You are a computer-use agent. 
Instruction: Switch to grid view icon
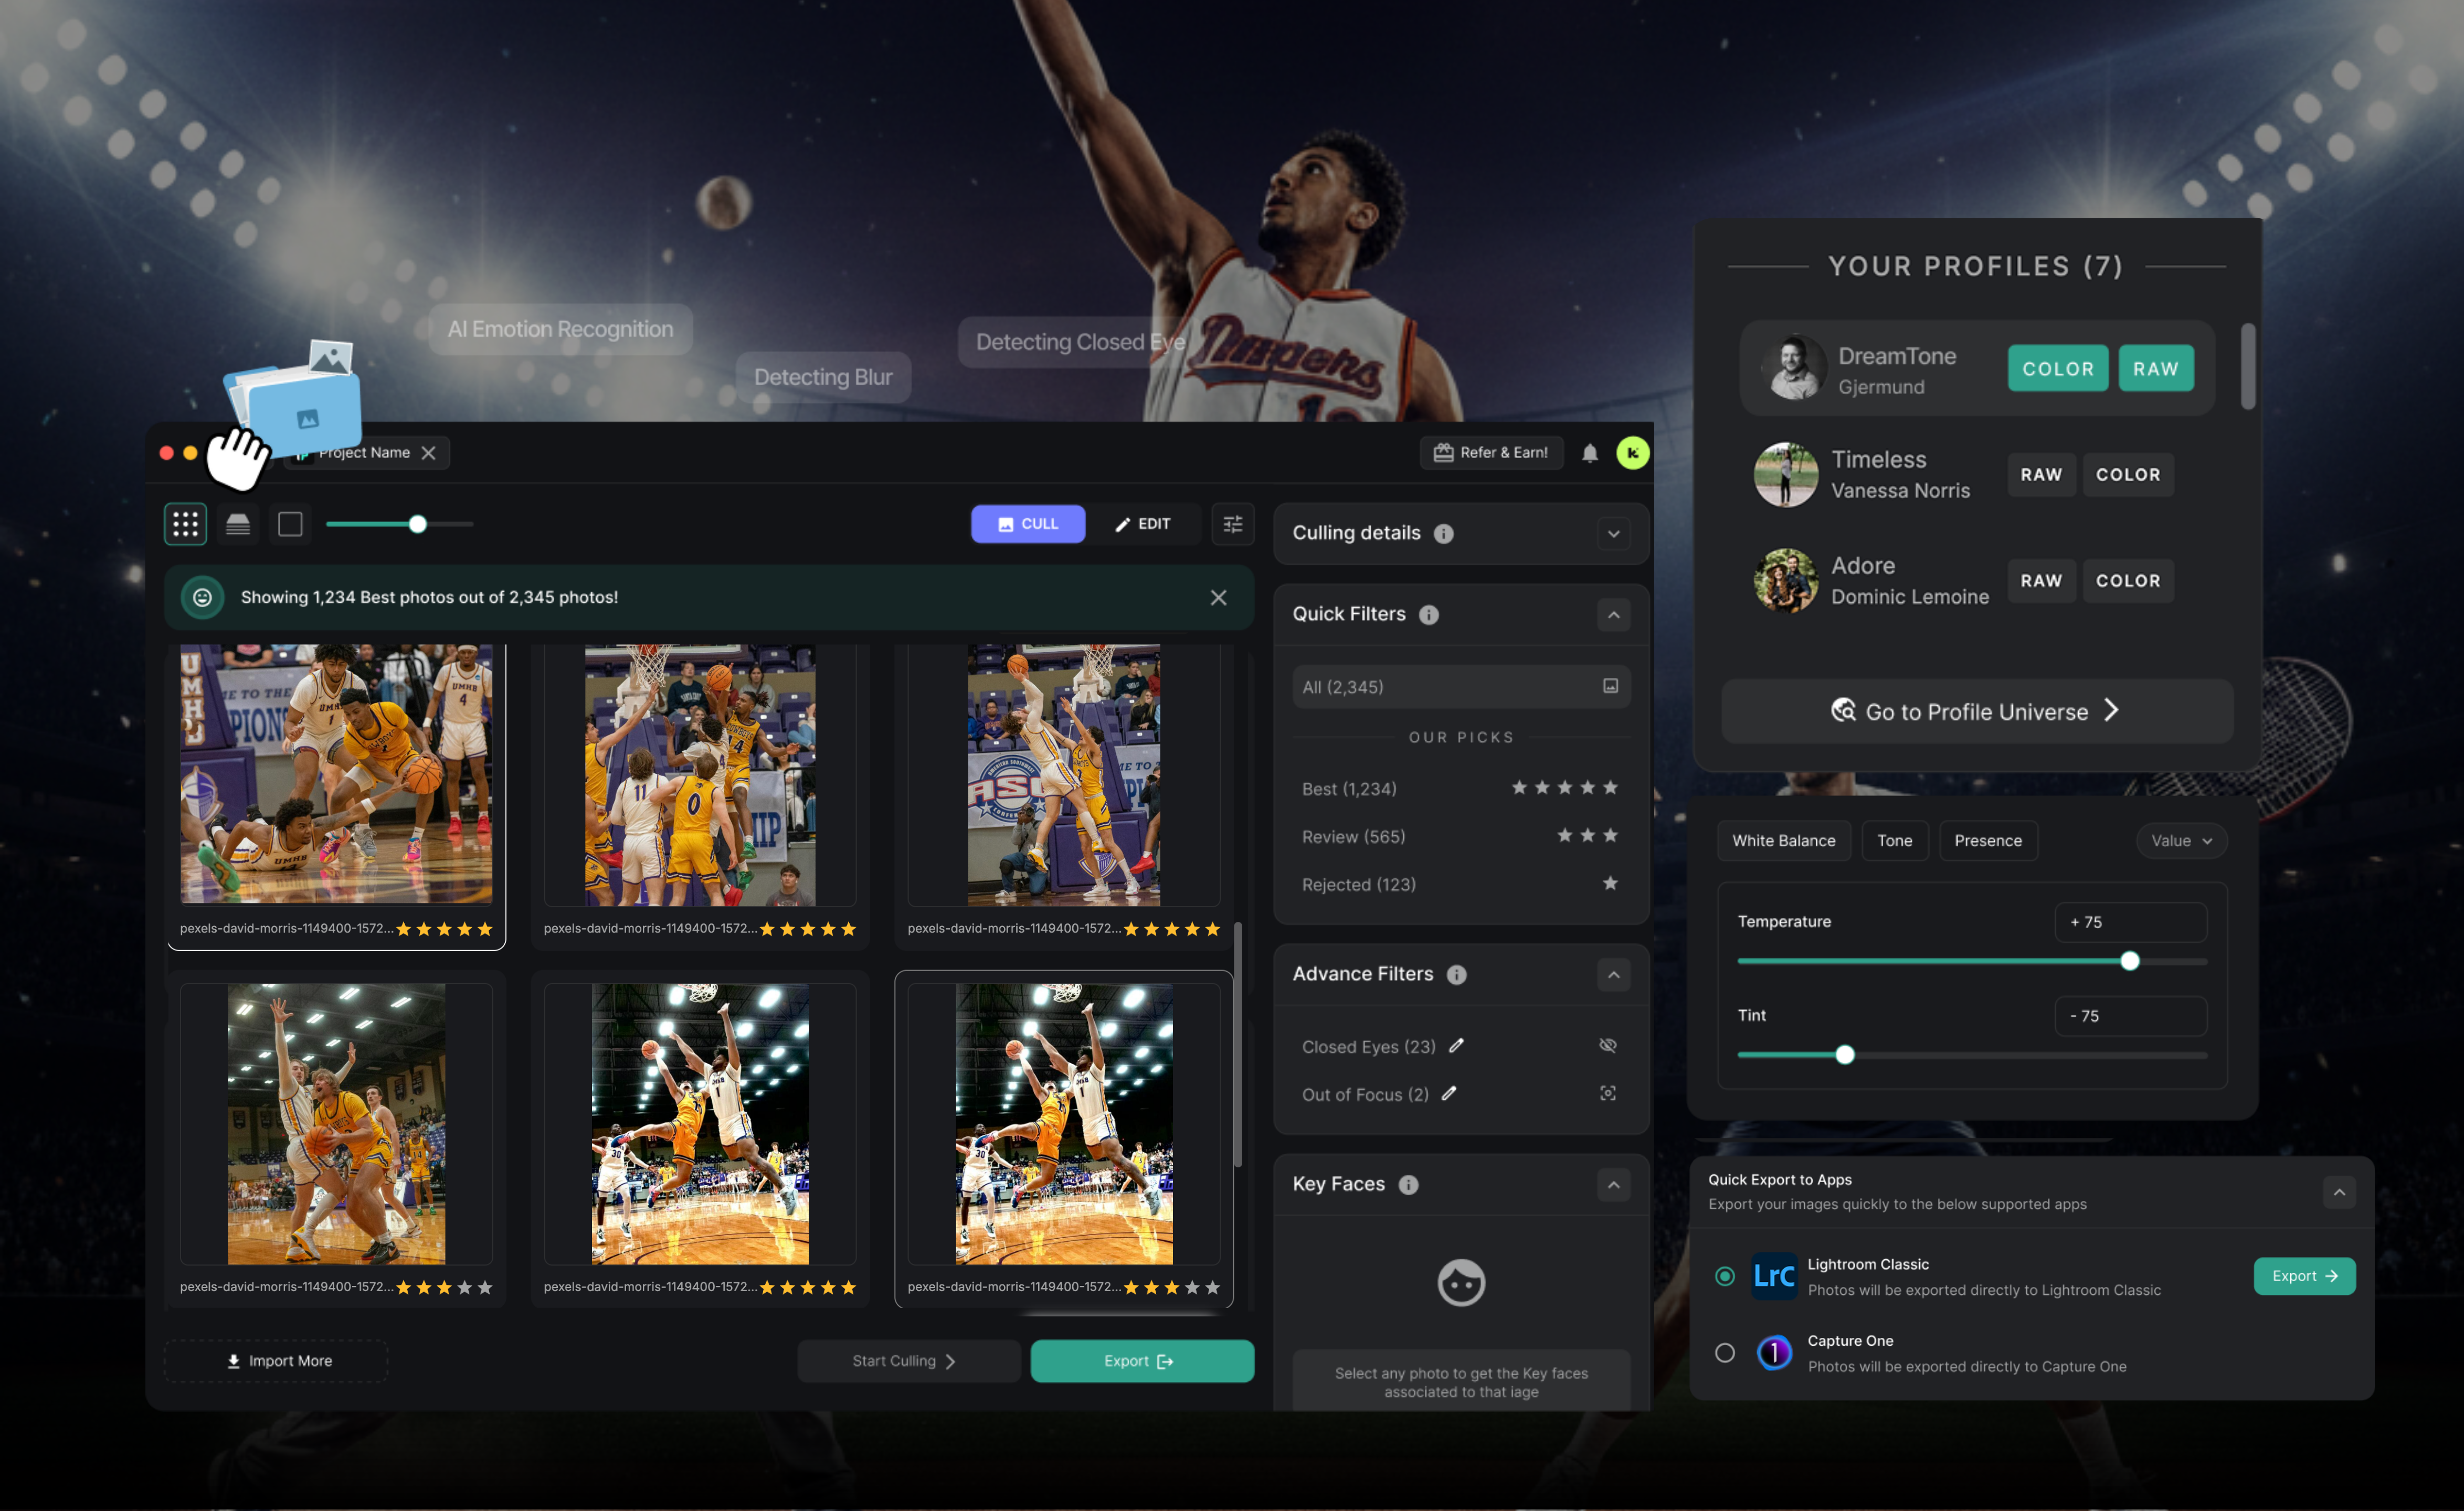click(x=185, y=524)
